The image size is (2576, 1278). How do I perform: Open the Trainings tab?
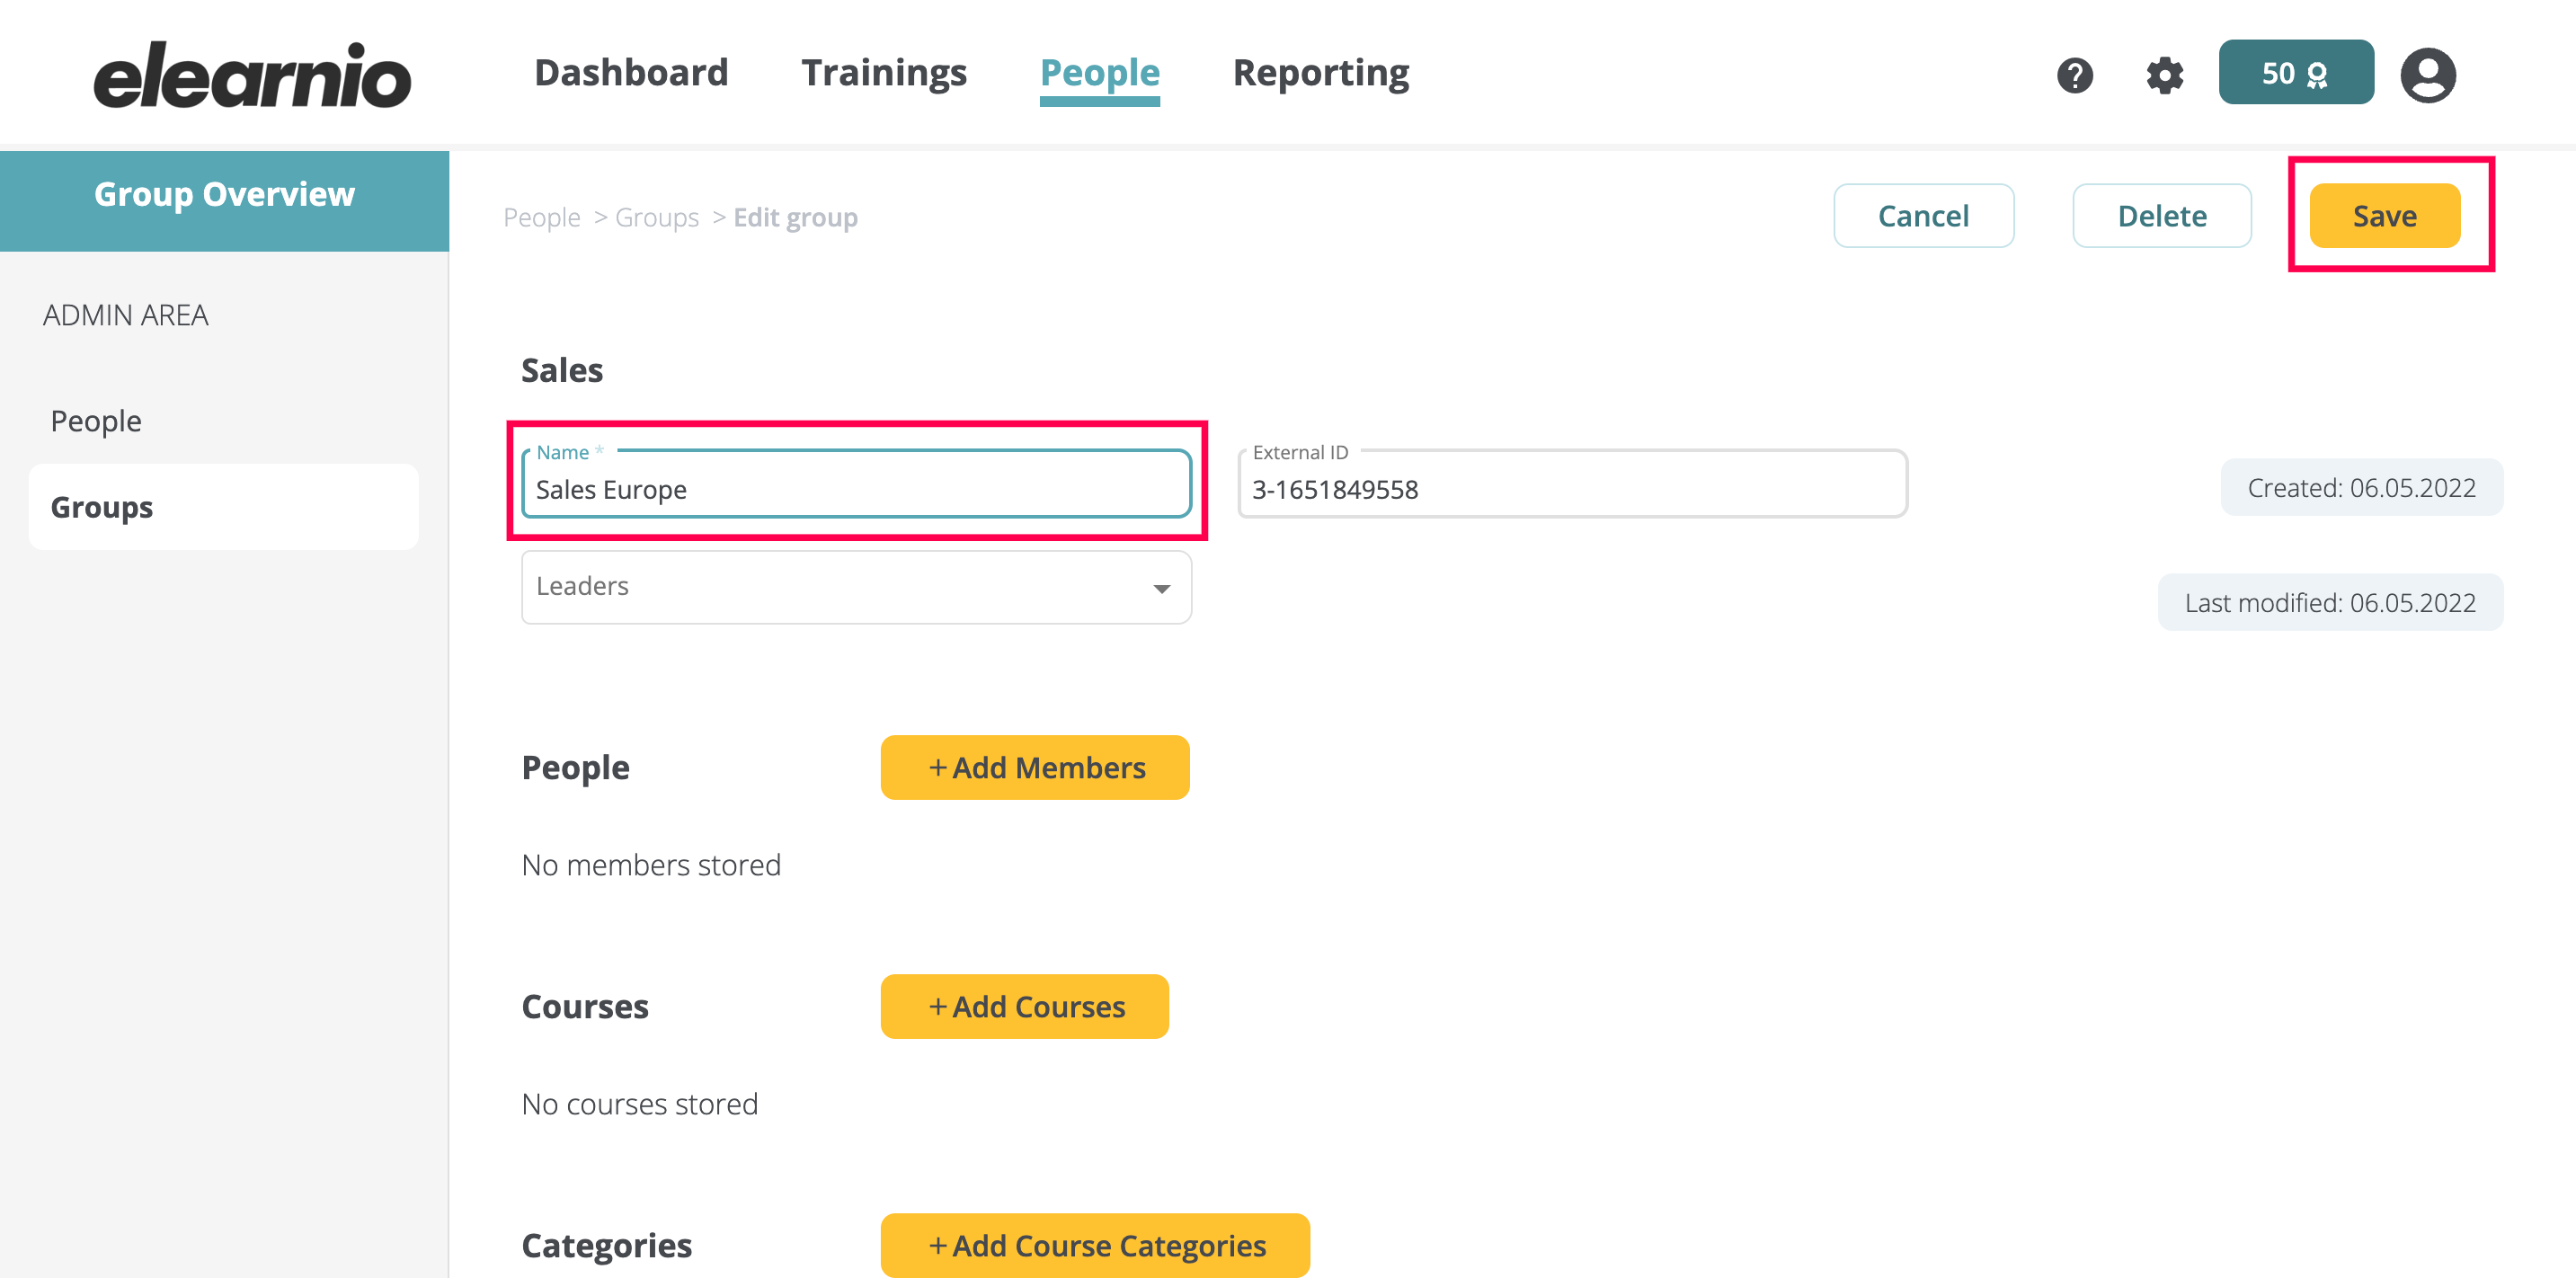point(884,73)
